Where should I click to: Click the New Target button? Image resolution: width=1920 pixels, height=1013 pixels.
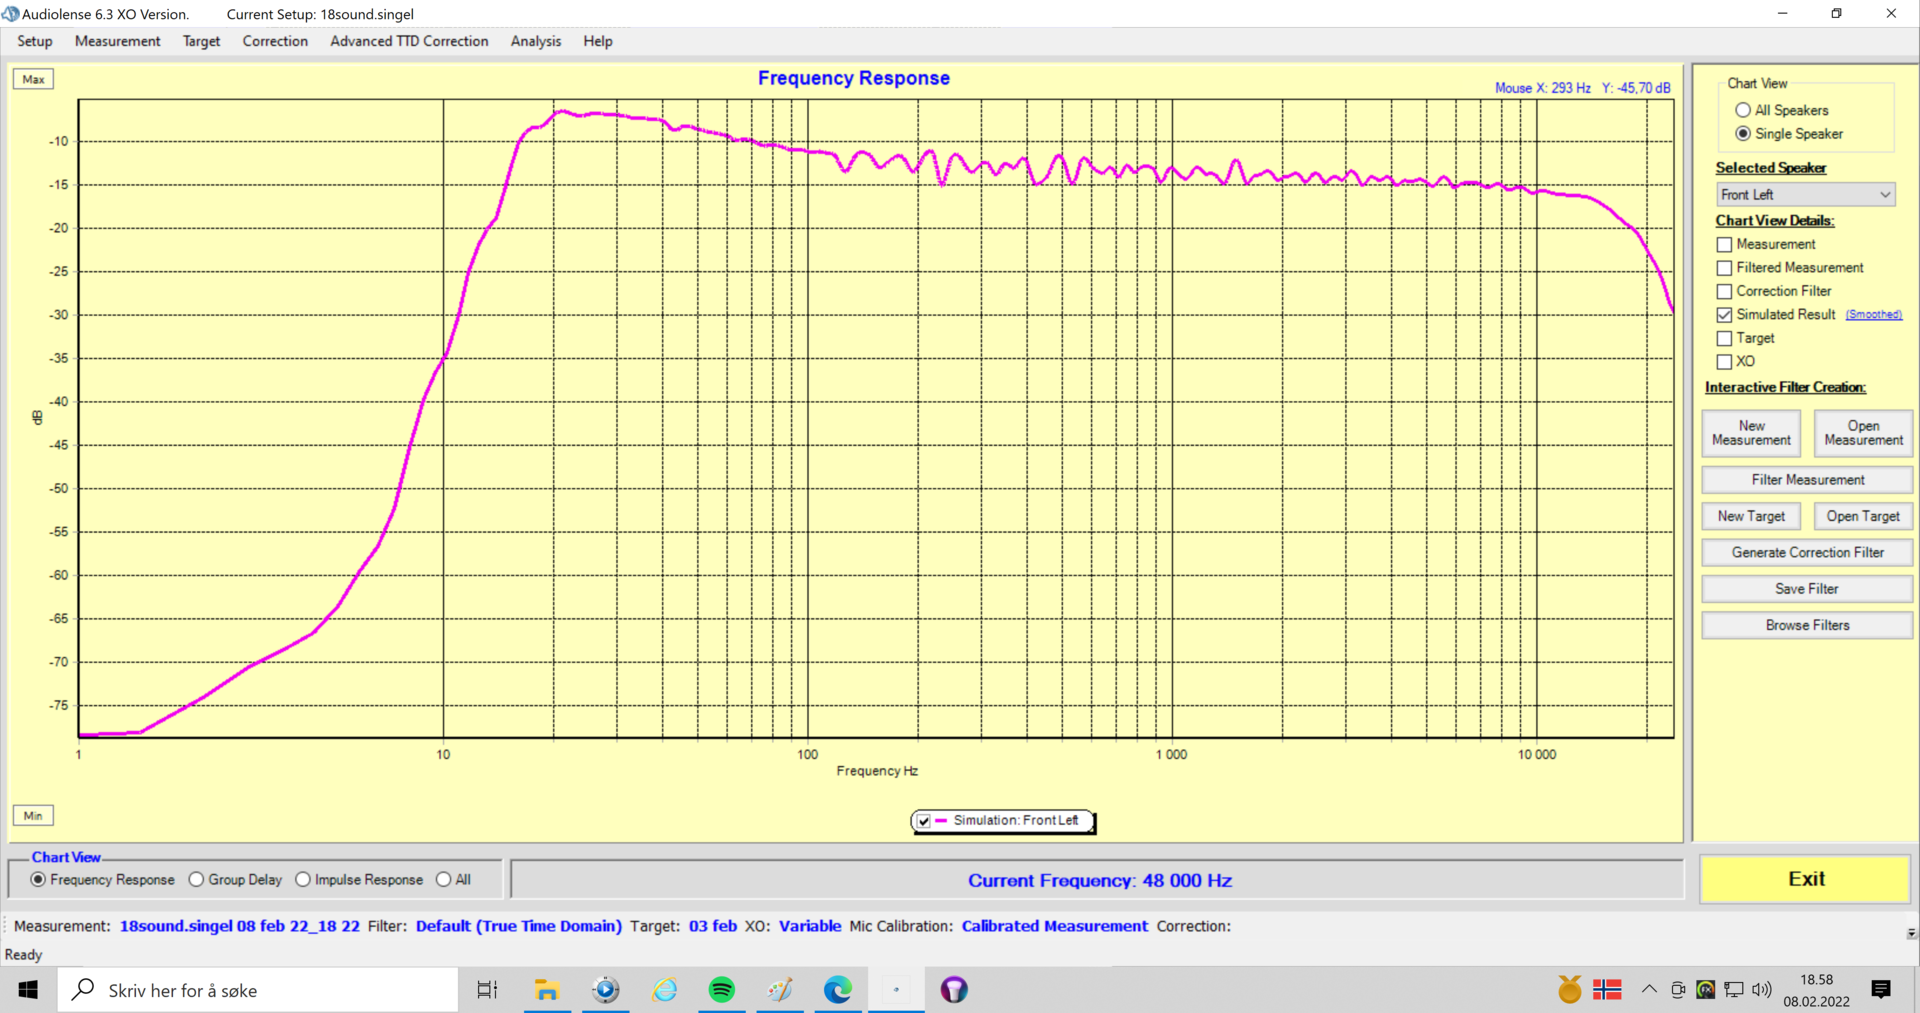pyautogui.click(x=1751, y=516)
